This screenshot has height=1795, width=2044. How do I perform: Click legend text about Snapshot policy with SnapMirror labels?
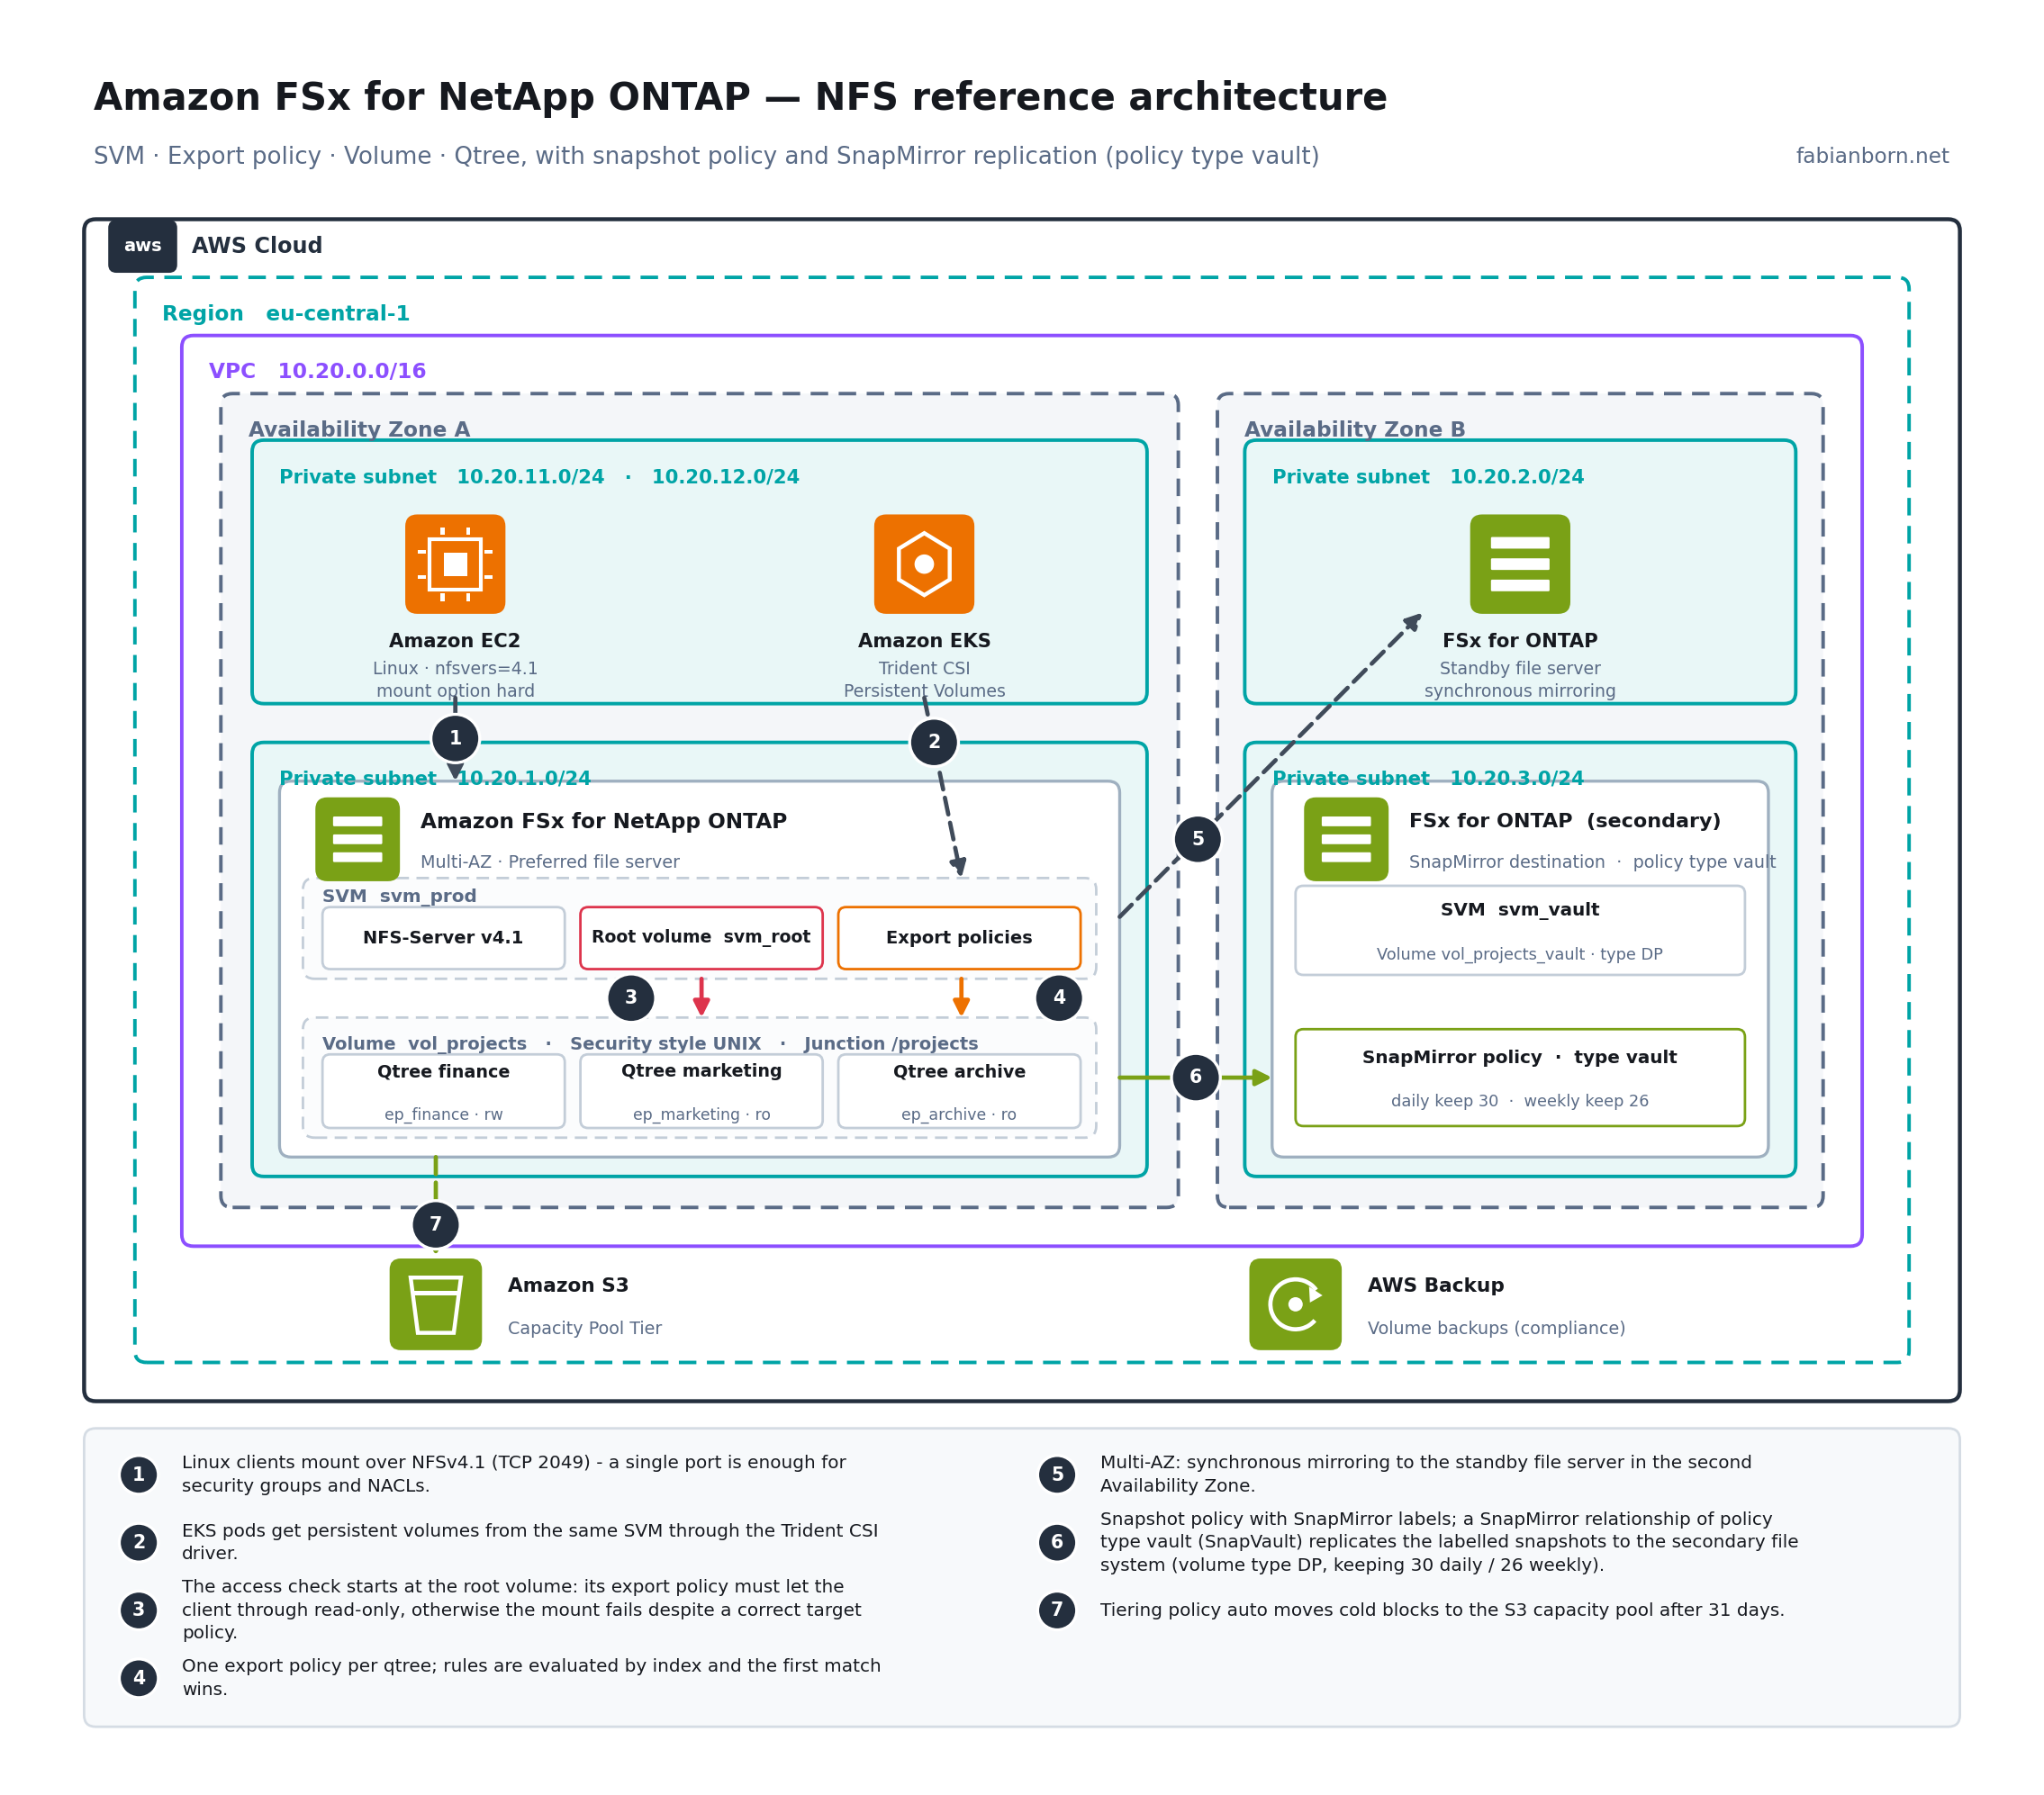coord(1449,1542)
